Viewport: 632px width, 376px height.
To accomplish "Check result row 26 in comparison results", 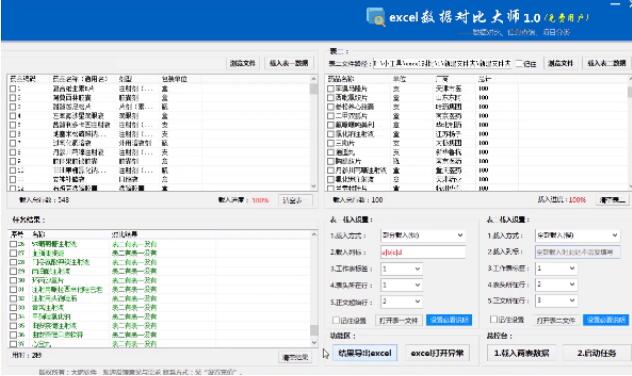I will (x=13, y=244).
